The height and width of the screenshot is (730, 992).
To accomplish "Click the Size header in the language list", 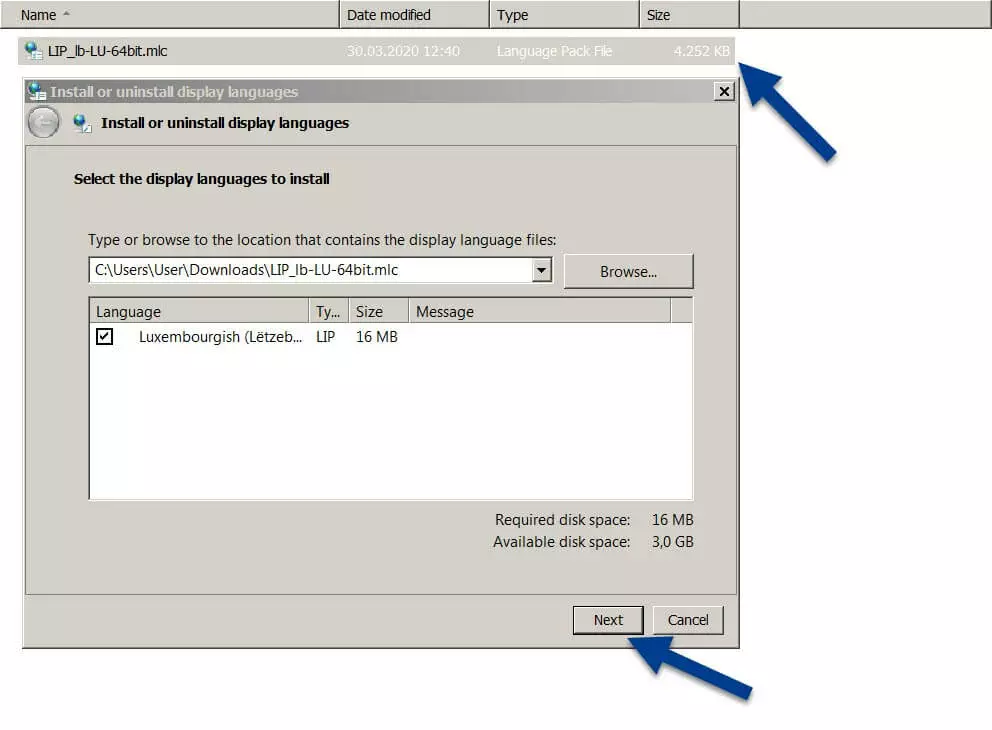I will point(378,312).
